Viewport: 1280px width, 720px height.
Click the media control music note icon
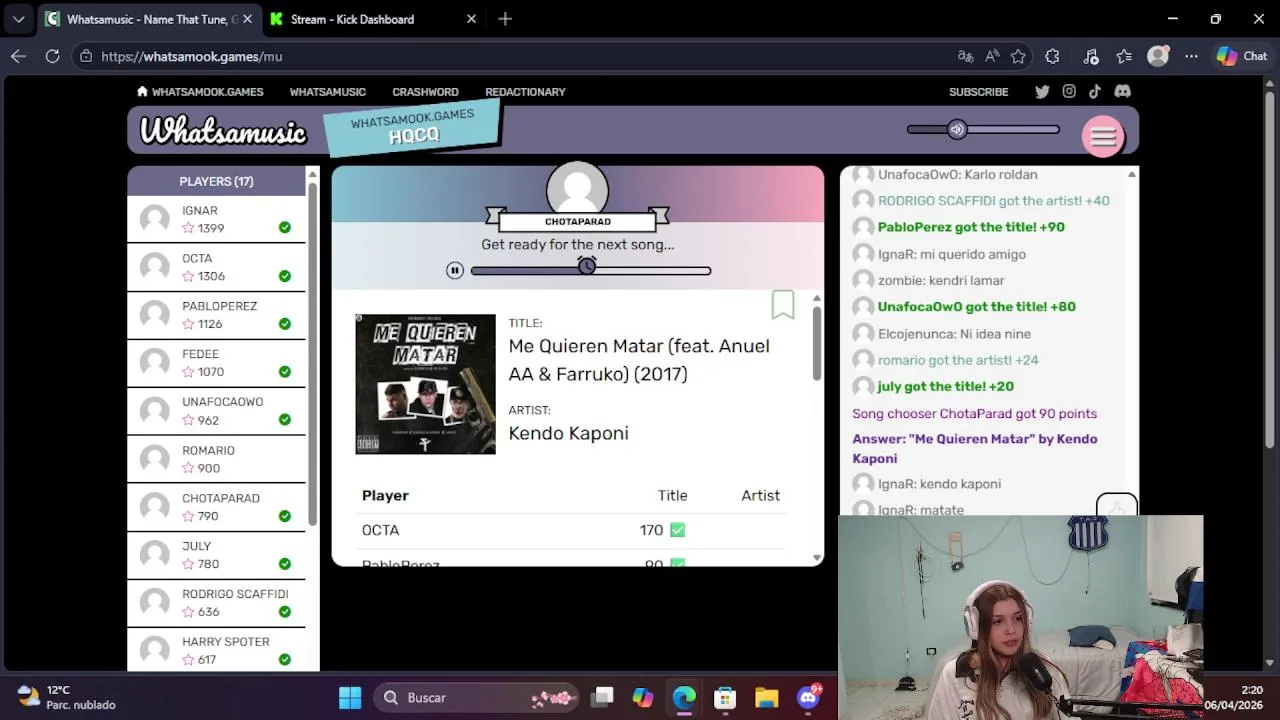tap(1091, 56)
